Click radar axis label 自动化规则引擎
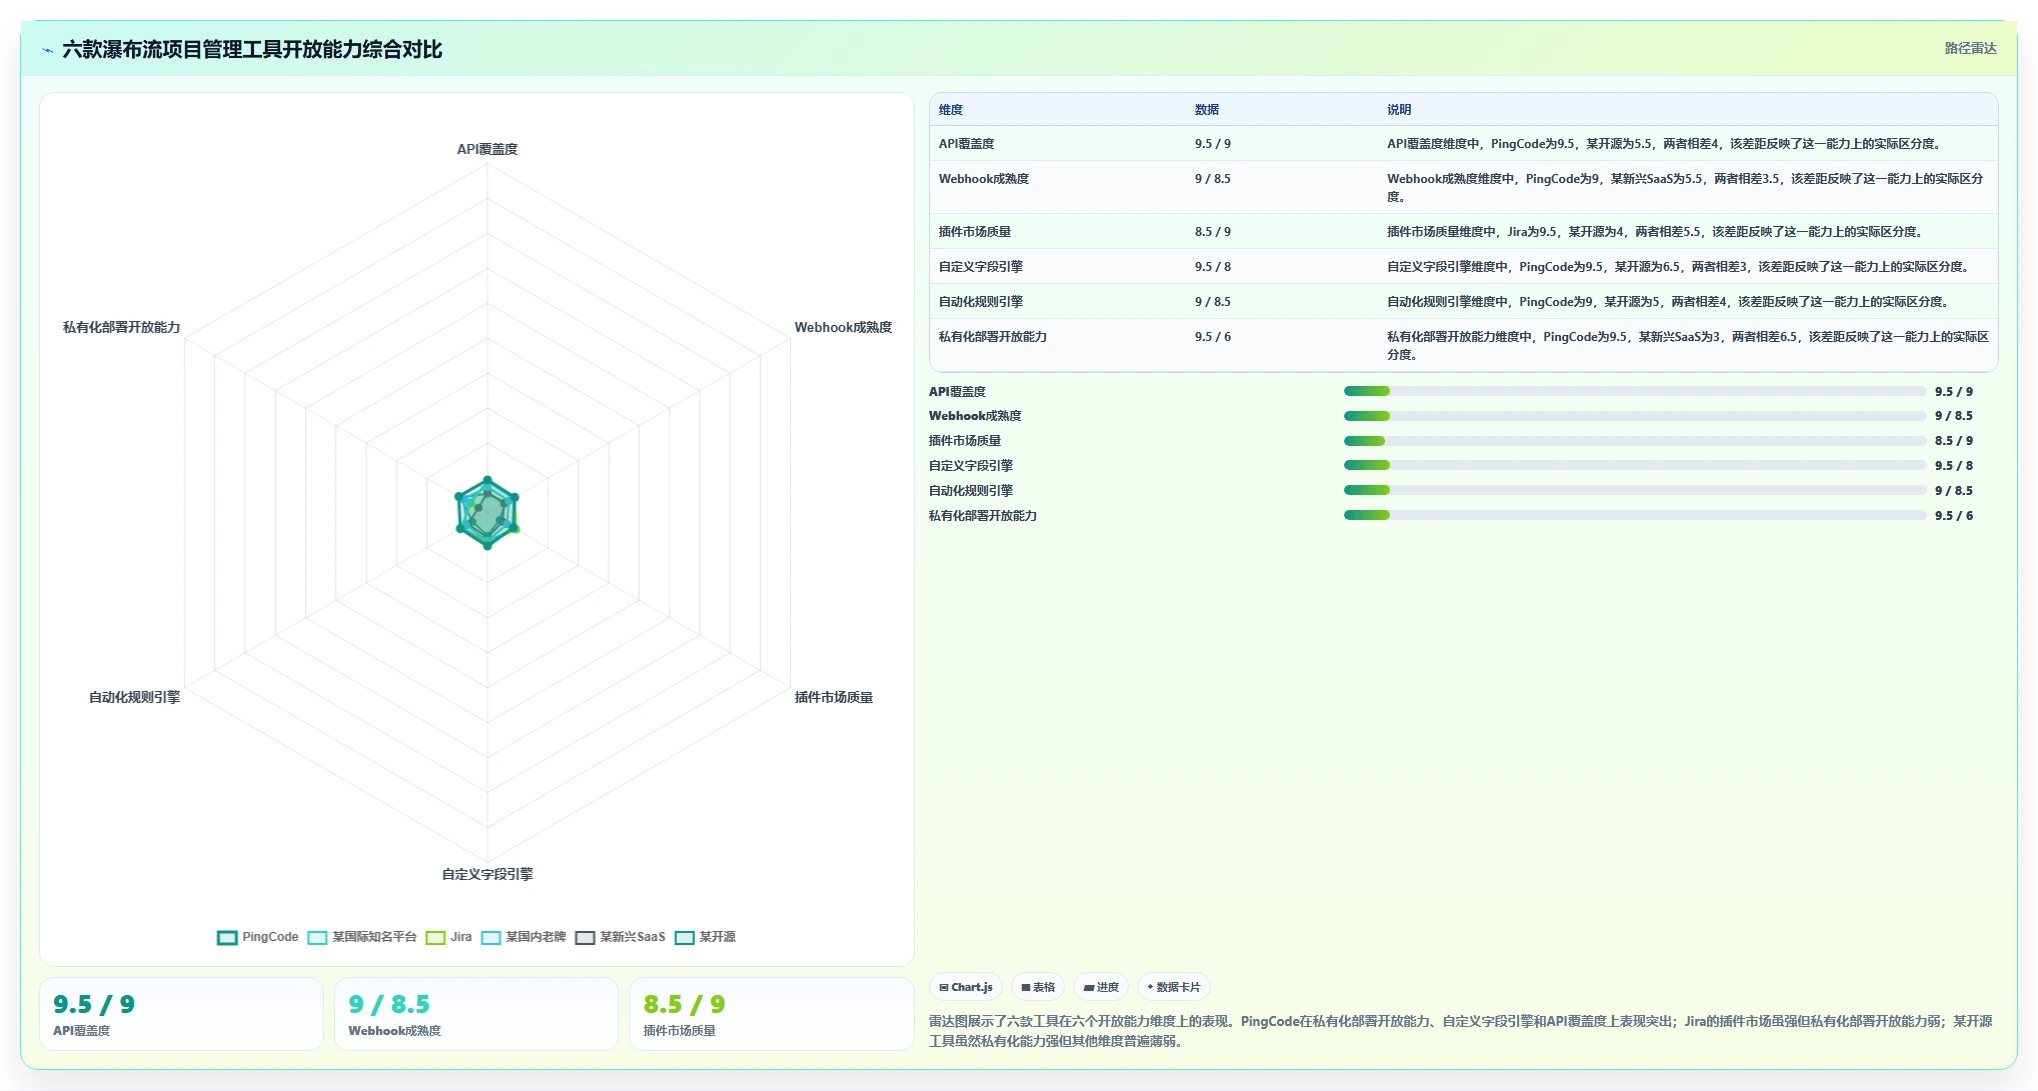Image resolution: width=2038 pixels, height=1091 pixels. click(134, 697)
